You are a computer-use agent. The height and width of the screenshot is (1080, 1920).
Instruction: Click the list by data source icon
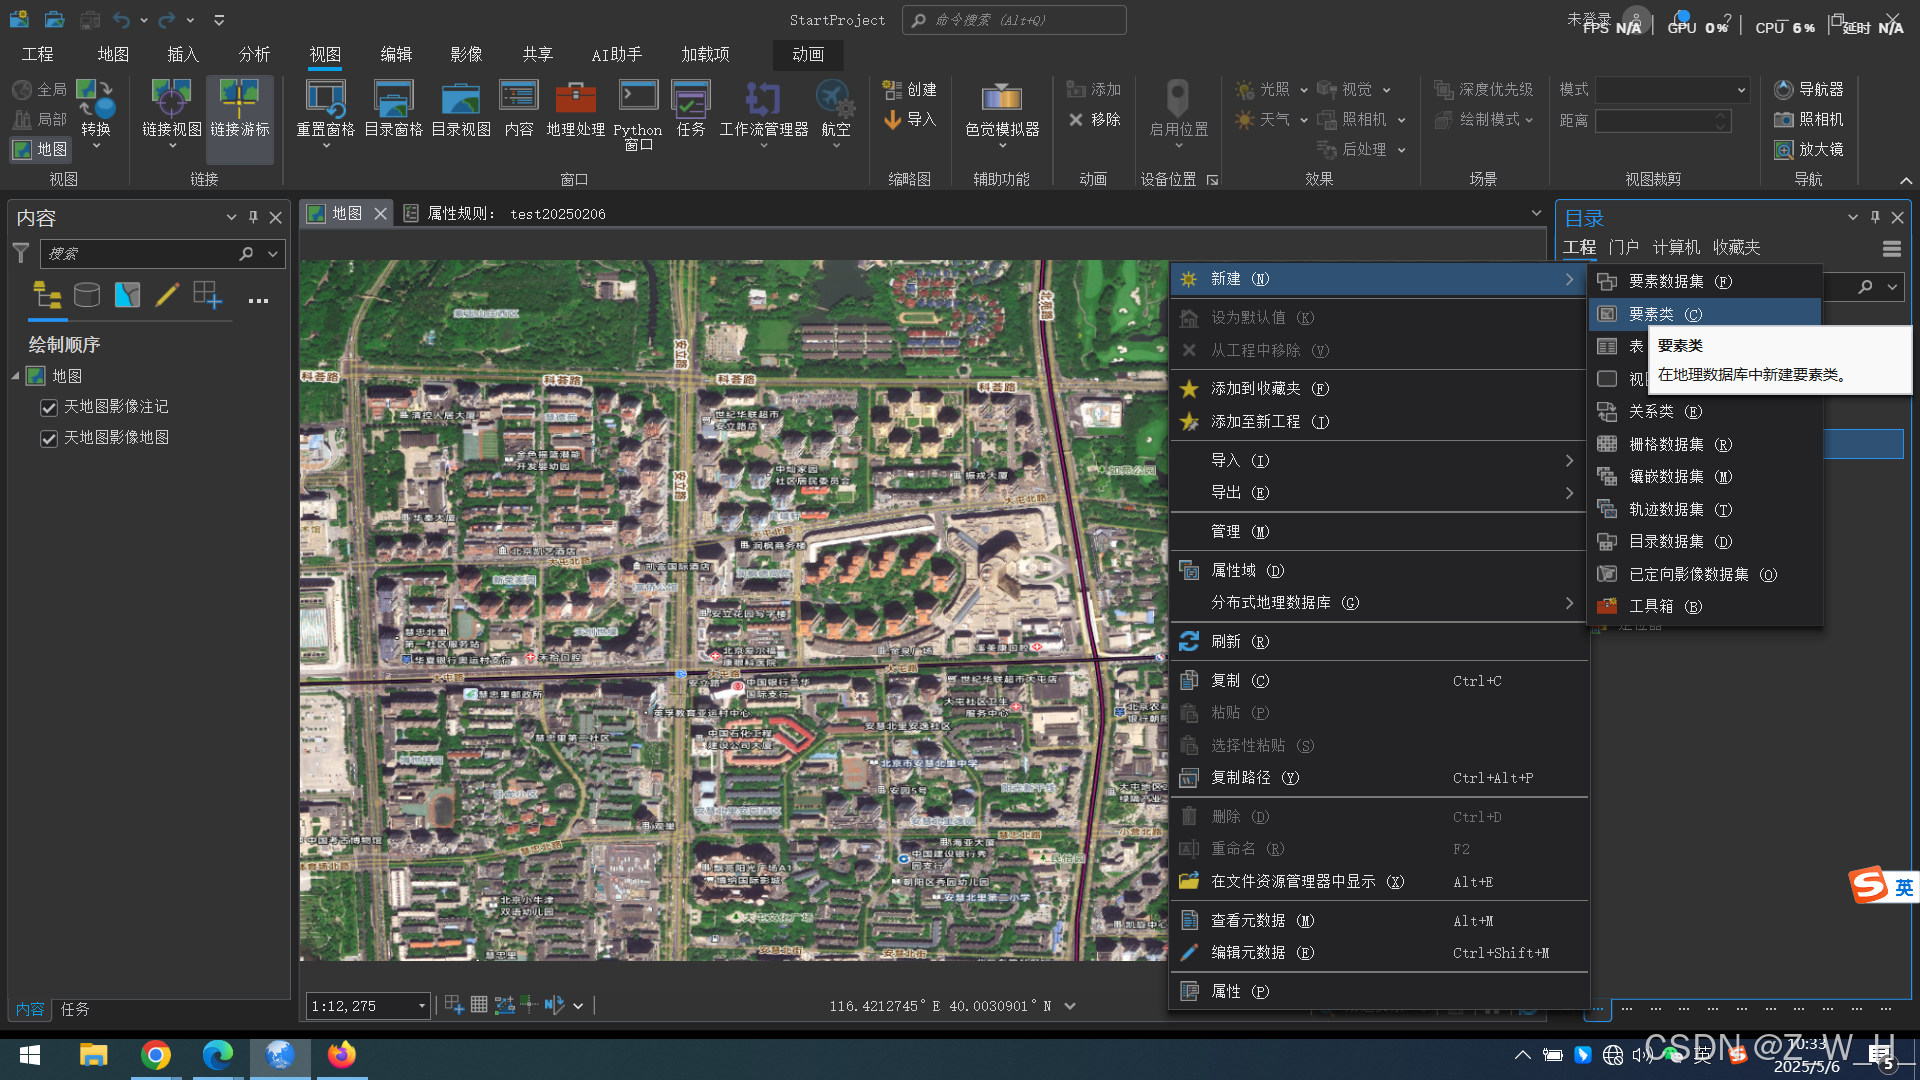pos(87,294)
